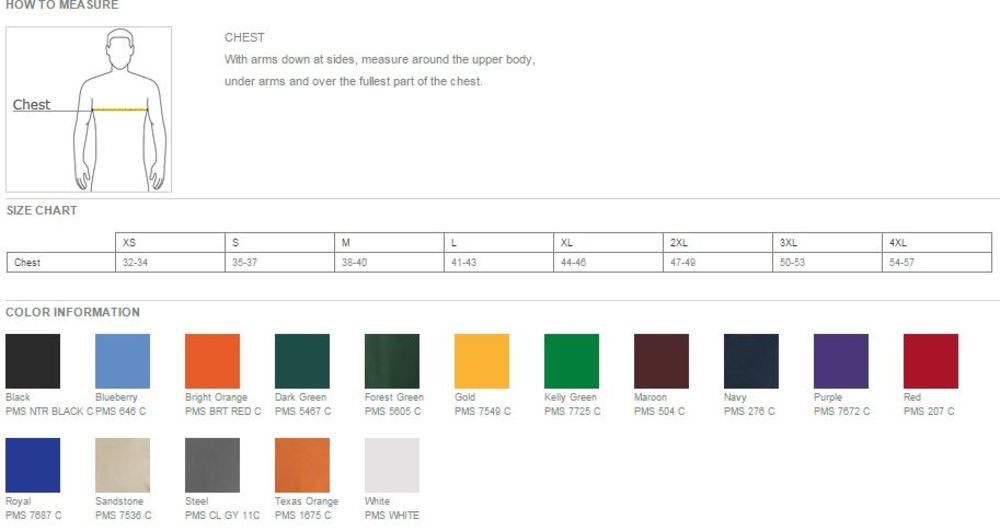Pick the Dark Green color swatch
The height and width of the screenshot is (531, 1000).
click(302, 361)
